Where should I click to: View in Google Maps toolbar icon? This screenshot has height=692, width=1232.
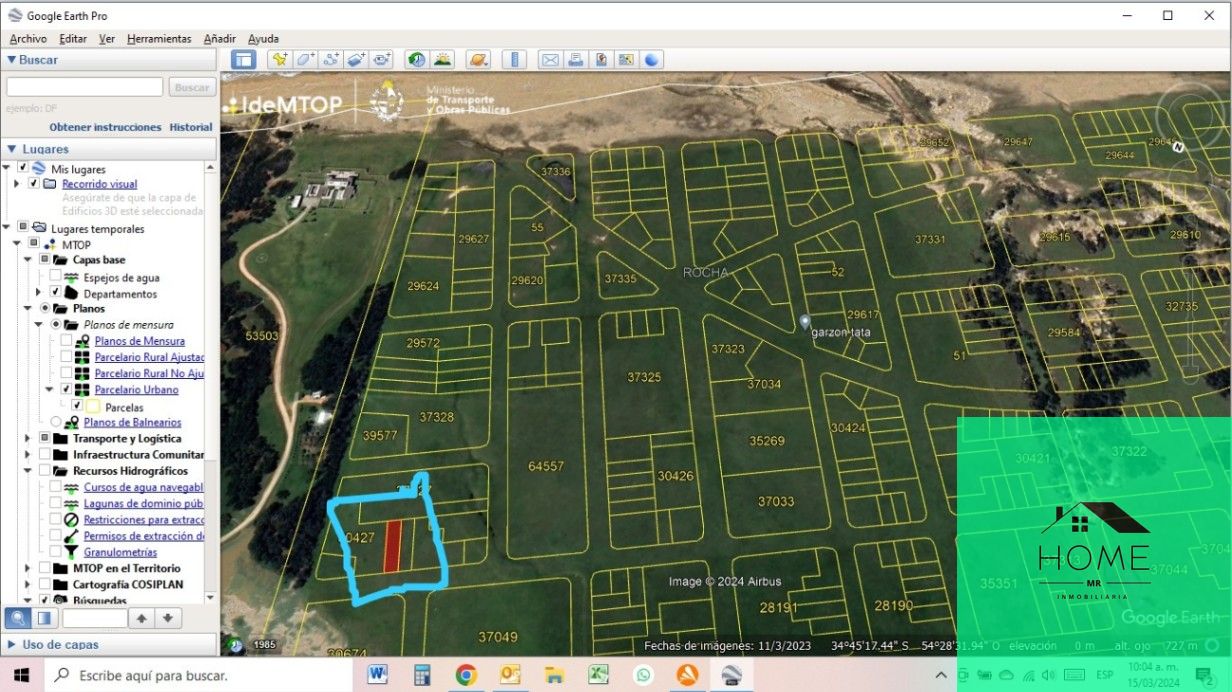[626, 59]
